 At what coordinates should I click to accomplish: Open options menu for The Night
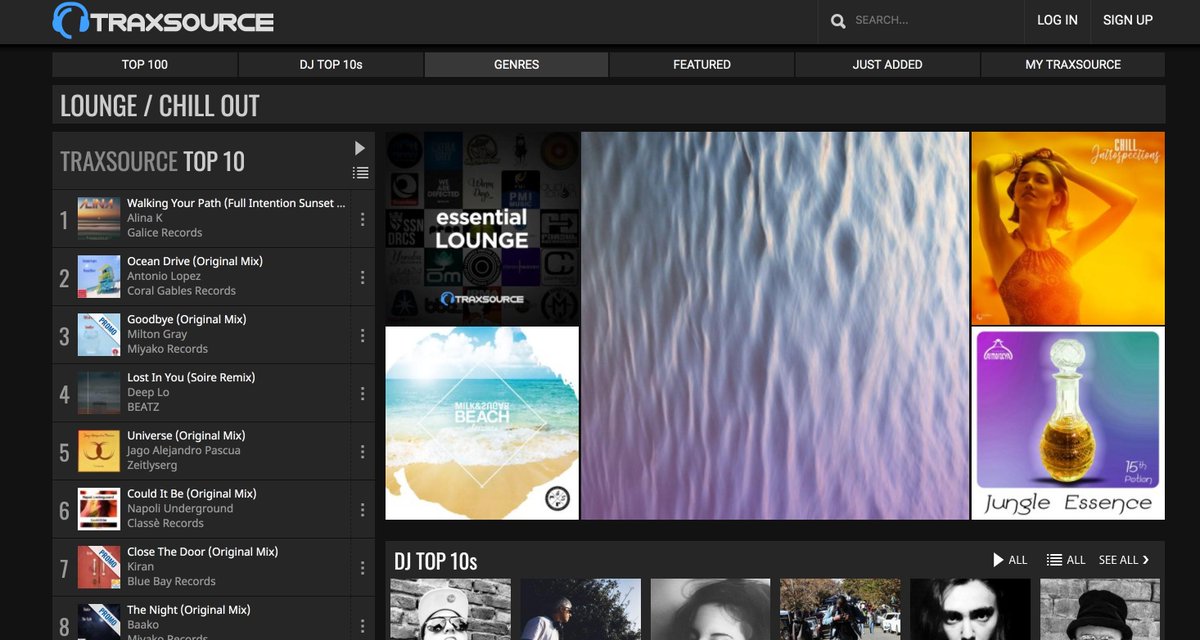tap(362, 625)
